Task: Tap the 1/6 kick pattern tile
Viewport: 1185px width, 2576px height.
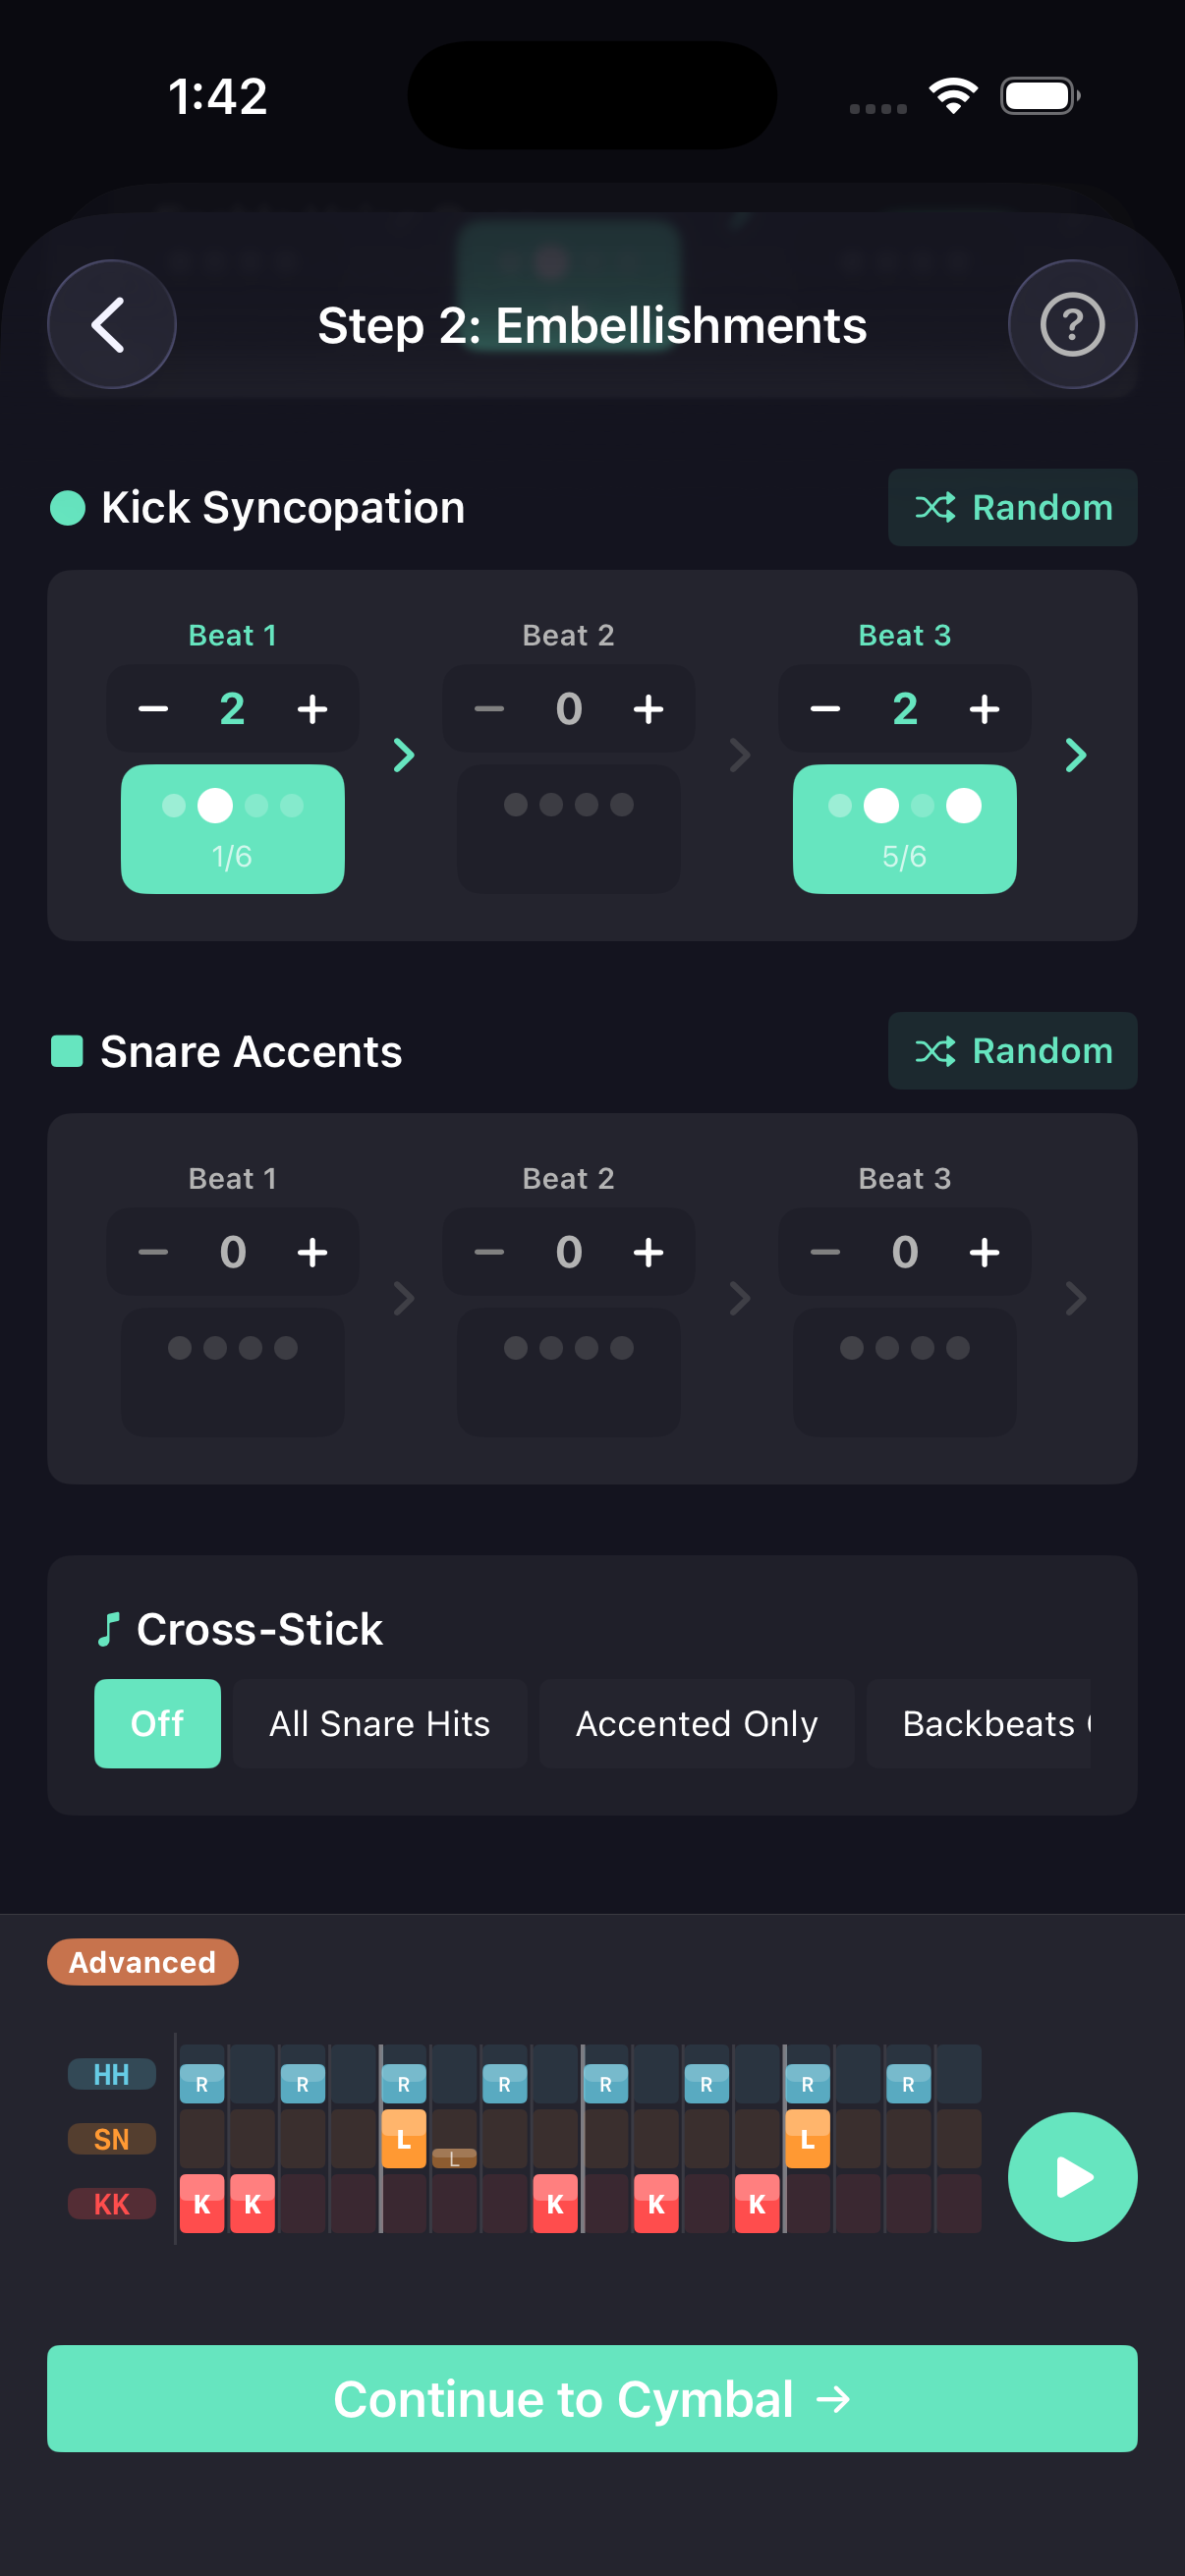Action: tap(232, 828)
